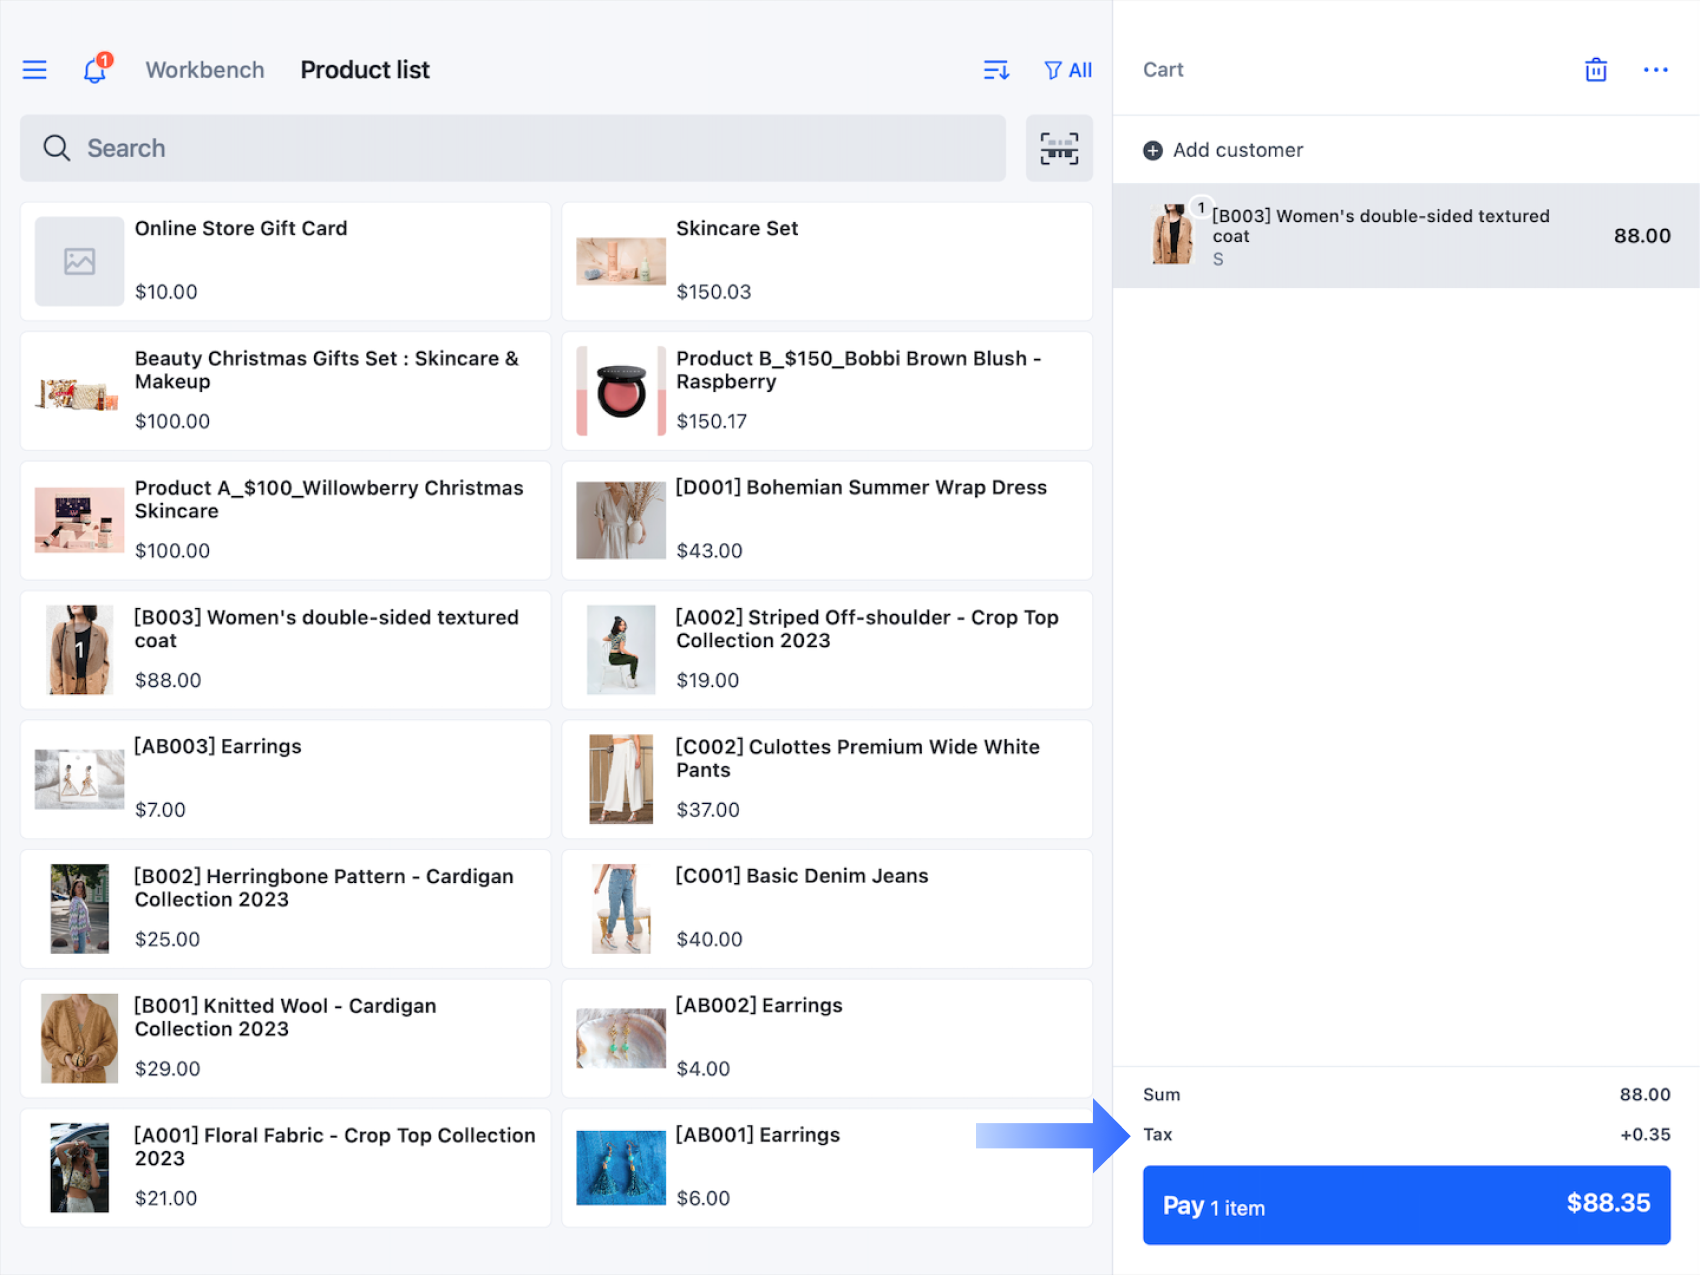Click the "$40.00" denim jeans price
The image size is (1700, 1275).
coord(710,939)
